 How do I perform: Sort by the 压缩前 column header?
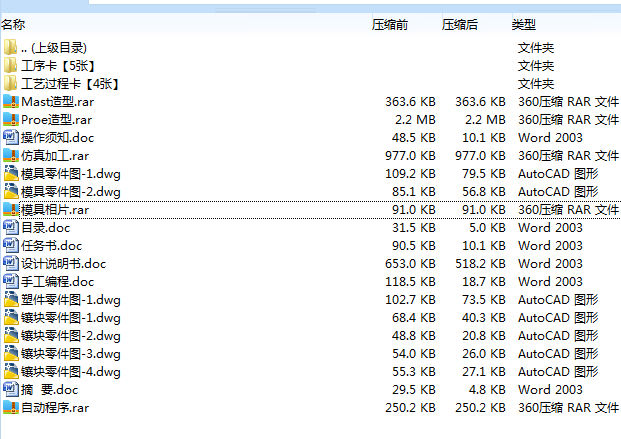[x=390, y=25]
